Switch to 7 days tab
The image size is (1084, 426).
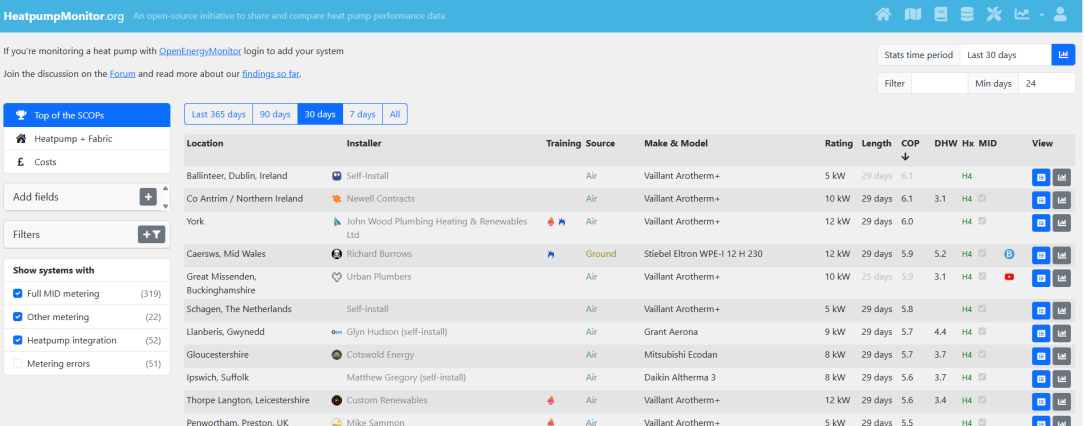pyautogui.click(x=362, y=114)
